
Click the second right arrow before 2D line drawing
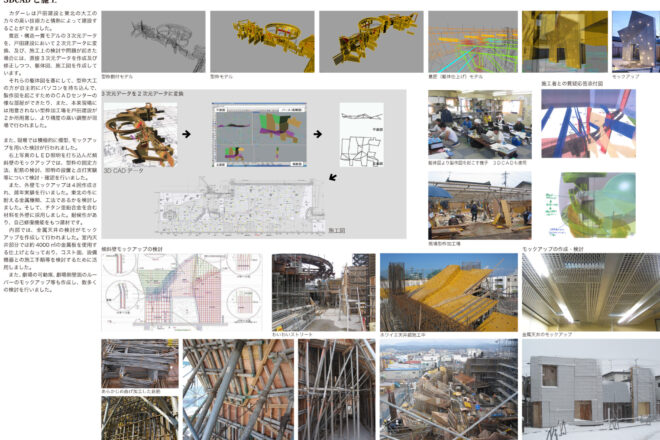tap(317, 133)
